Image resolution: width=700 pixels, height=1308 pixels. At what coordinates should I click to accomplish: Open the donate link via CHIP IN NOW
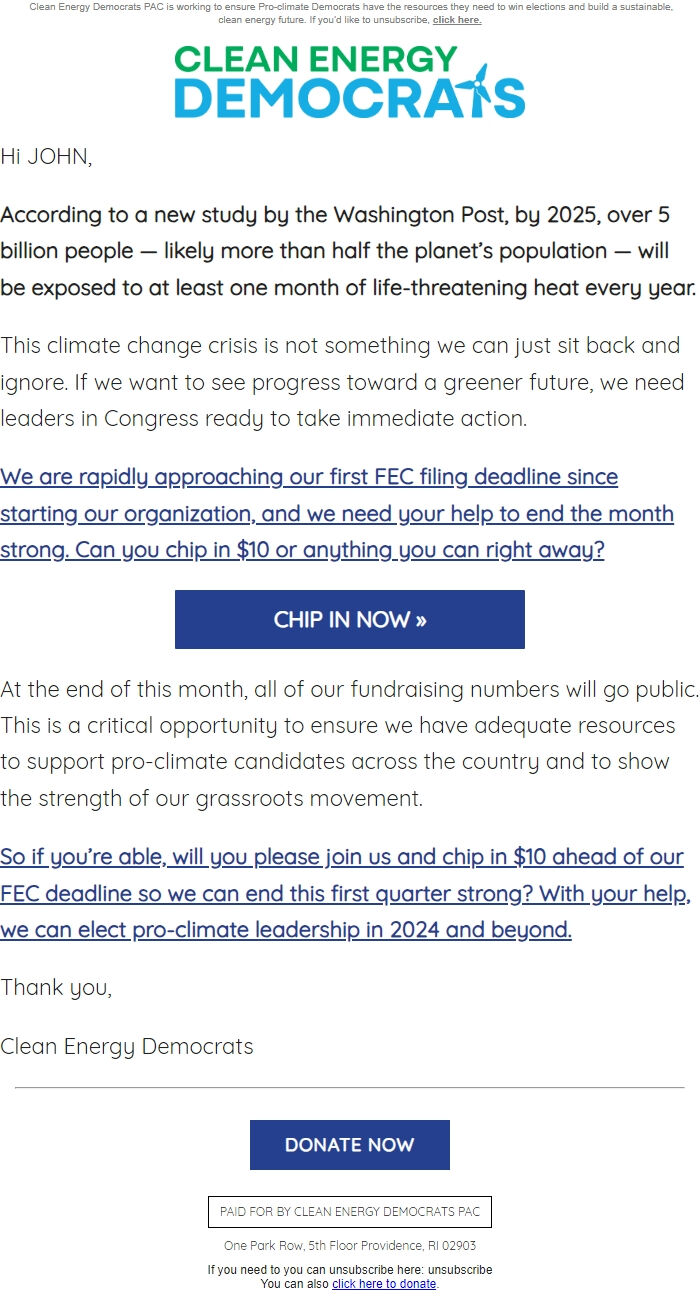[x=349, y=619]
